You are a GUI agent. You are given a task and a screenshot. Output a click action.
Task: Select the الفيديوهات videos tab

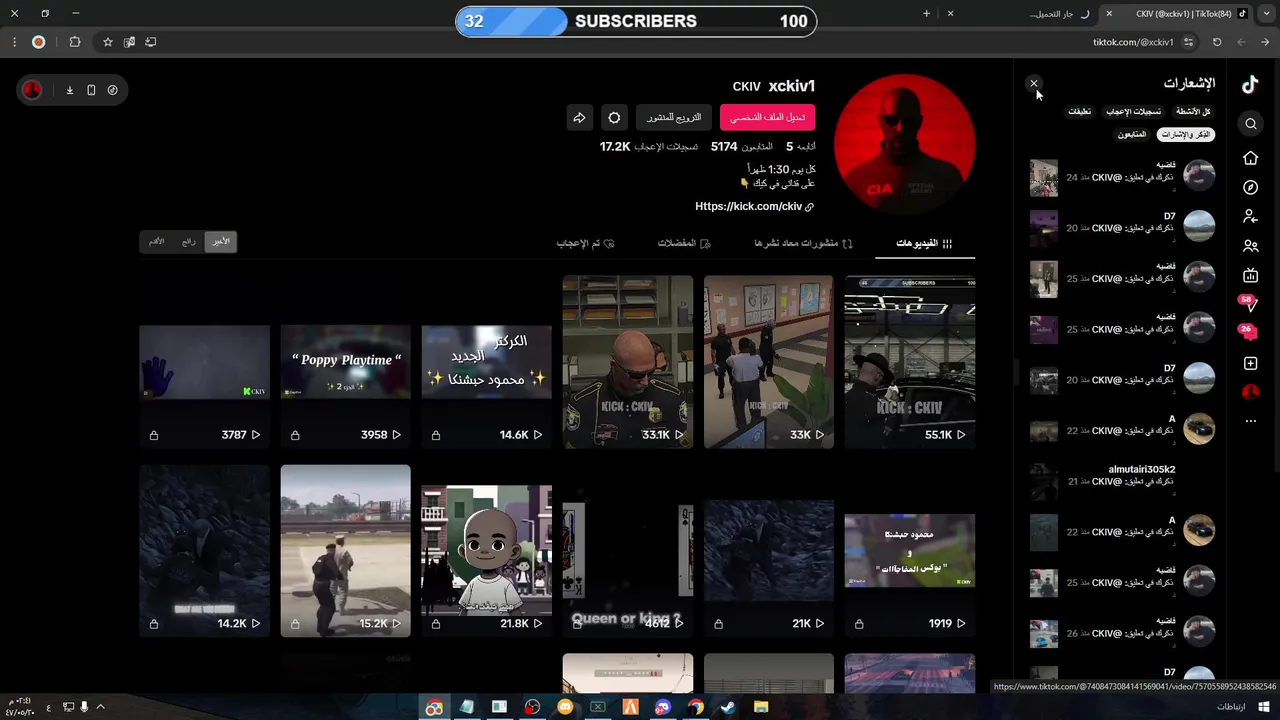[x=925, y=243]
